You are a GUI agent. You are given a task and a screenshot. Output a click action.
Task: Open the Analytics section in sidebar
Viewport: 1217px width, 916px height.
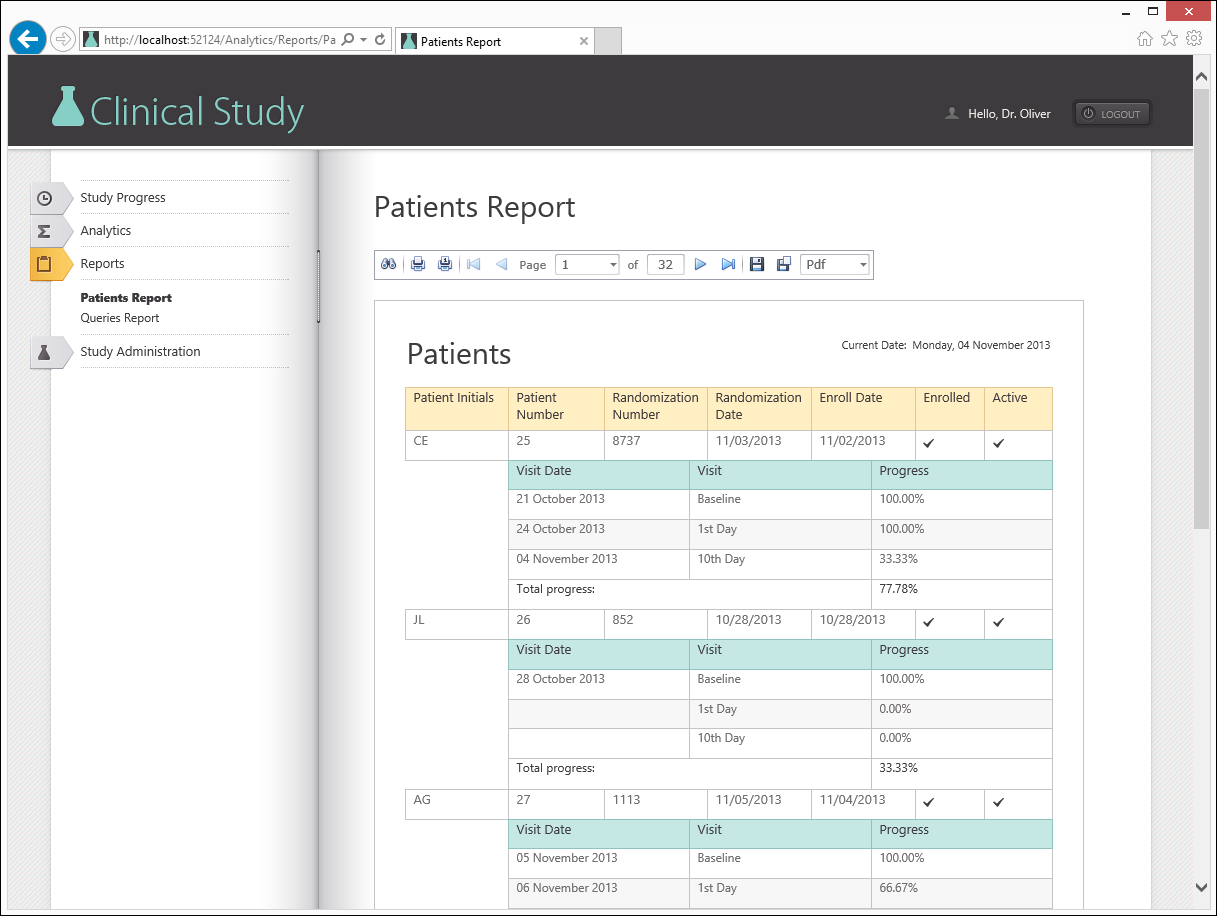coord(106,231)
